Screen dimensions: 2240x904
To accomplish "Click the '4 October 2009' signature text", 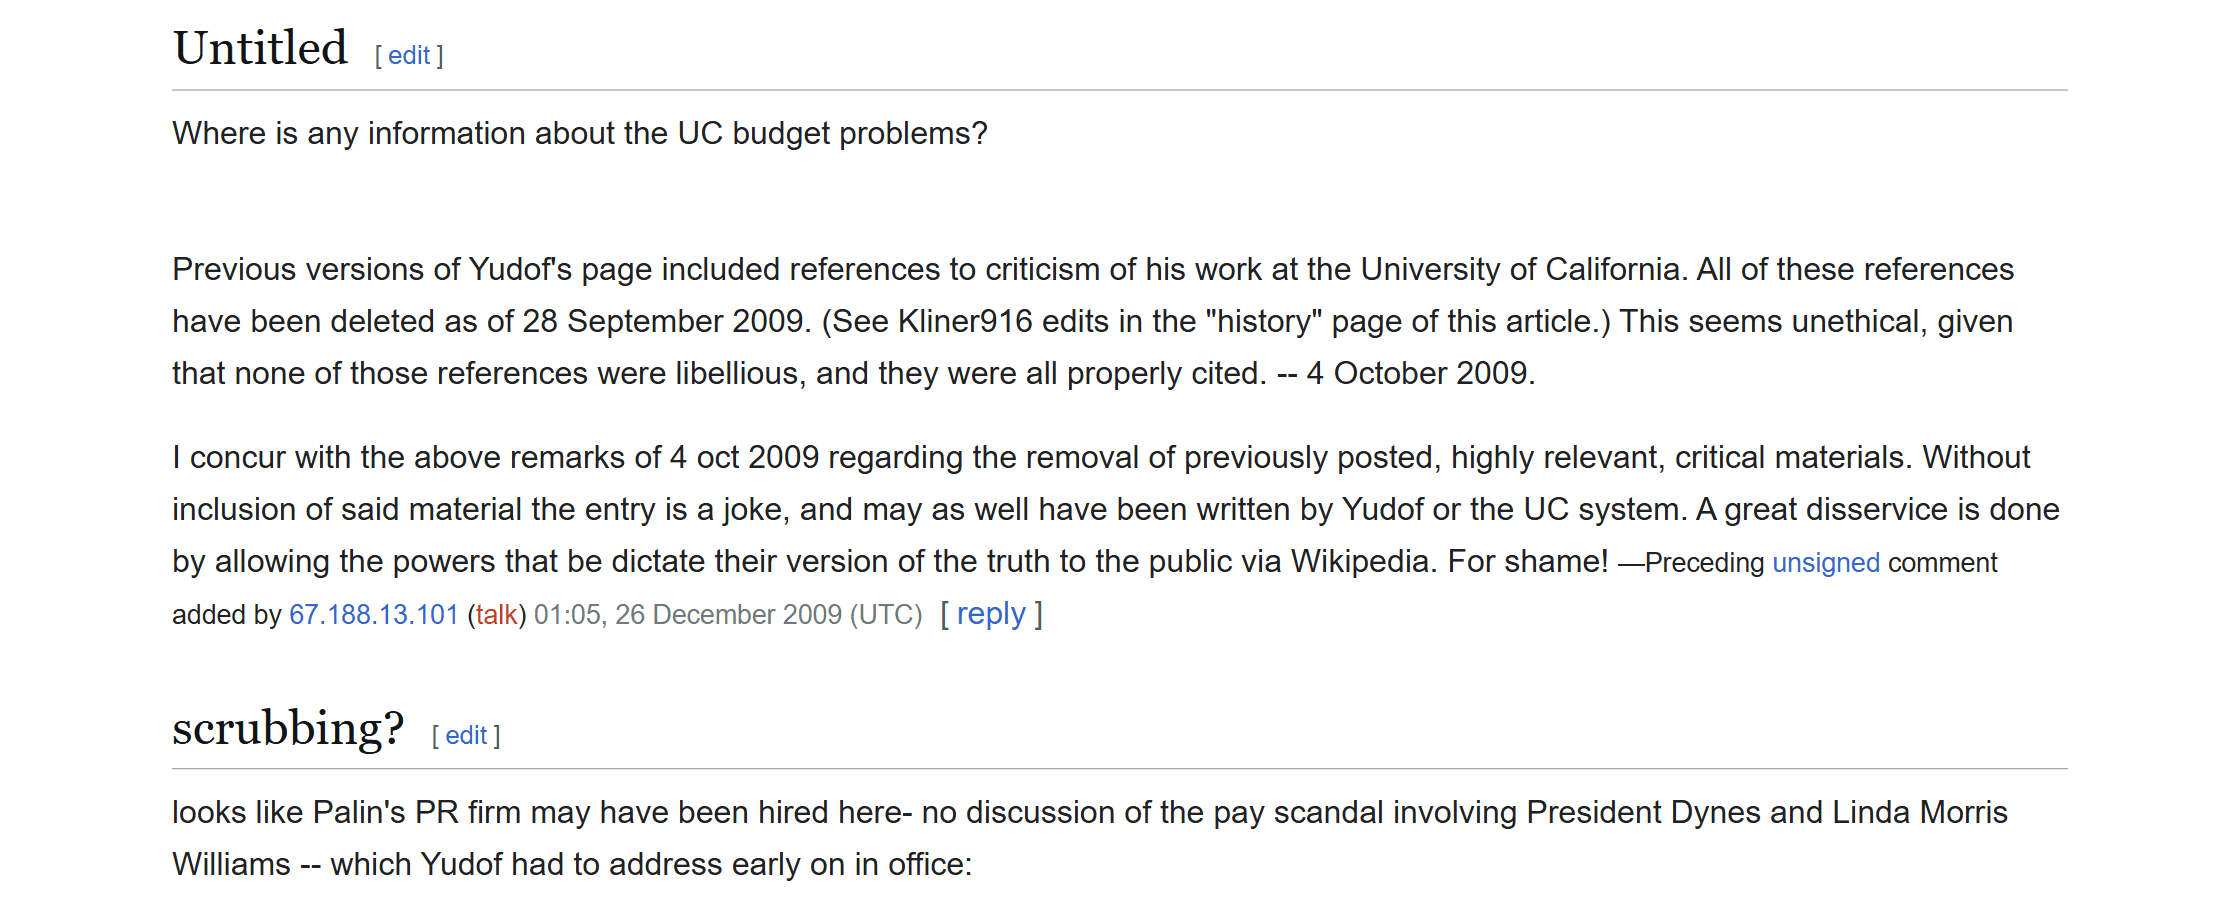I will coord(1419,374).
